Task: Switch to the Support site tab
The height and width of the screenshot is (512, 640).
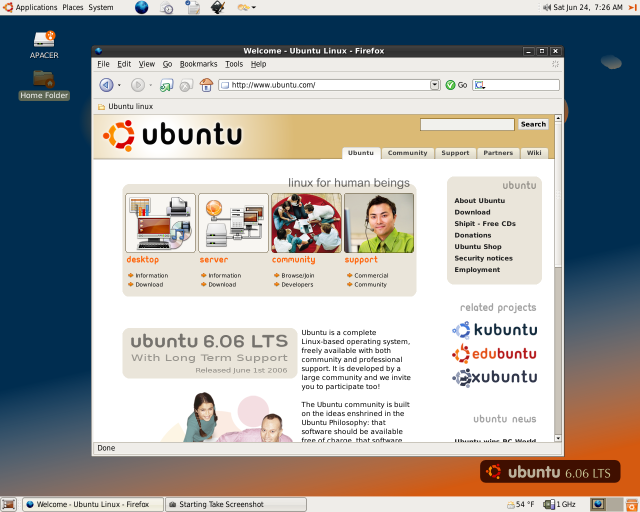Action: (x=455, y=153)
